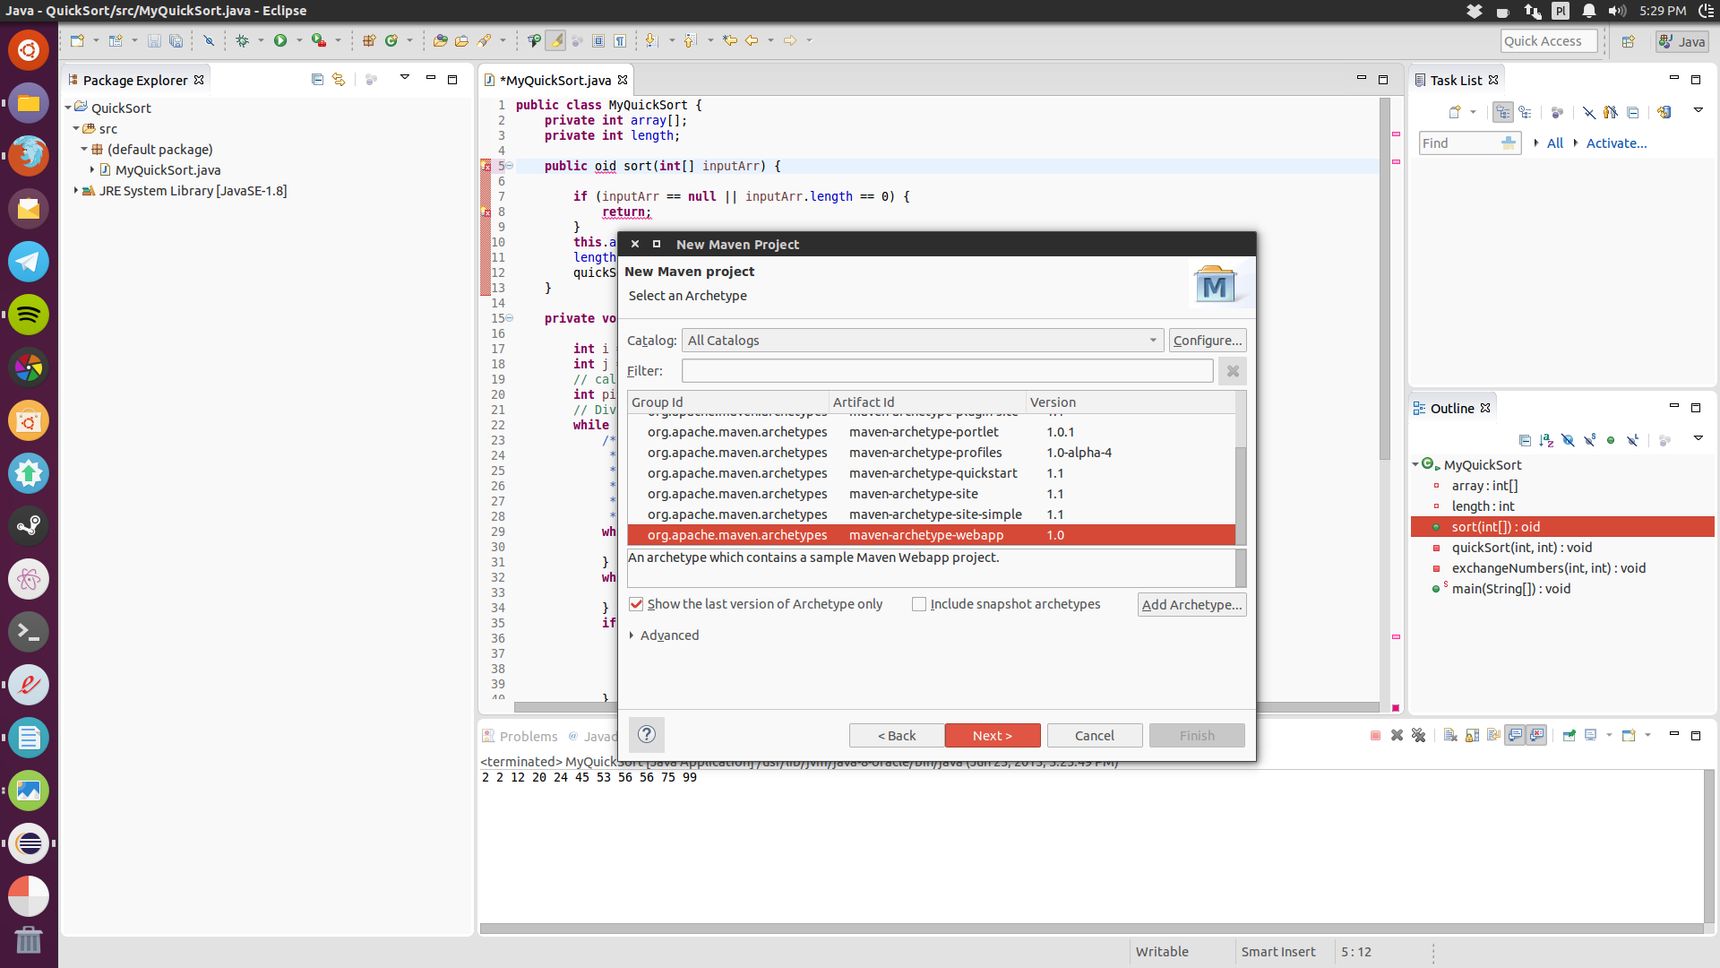This screenshot has height=968, width=1720.
Task: Open Firefox from the Ubuntu dock
Action: pos(28,155)
